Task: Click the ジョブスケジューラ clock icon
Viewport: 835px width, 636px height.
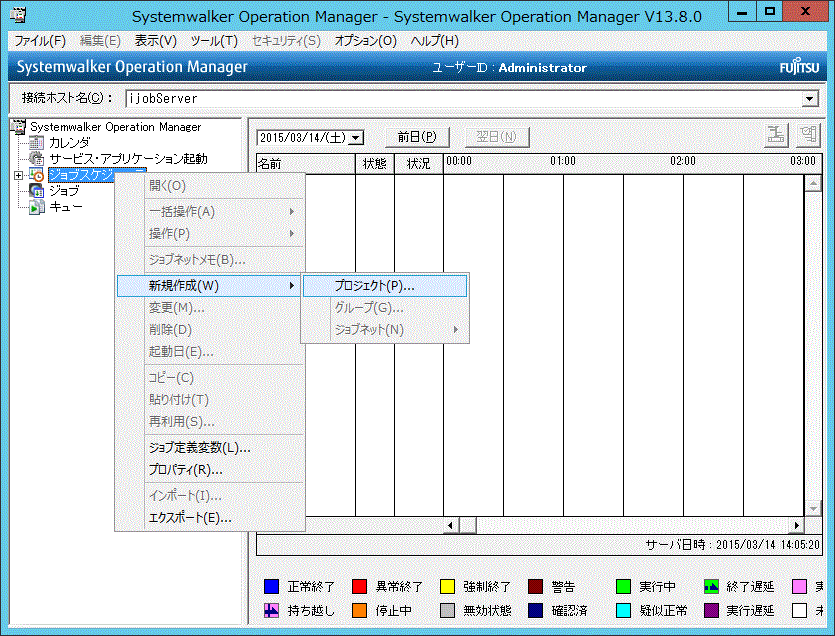Action: [36, 175]
